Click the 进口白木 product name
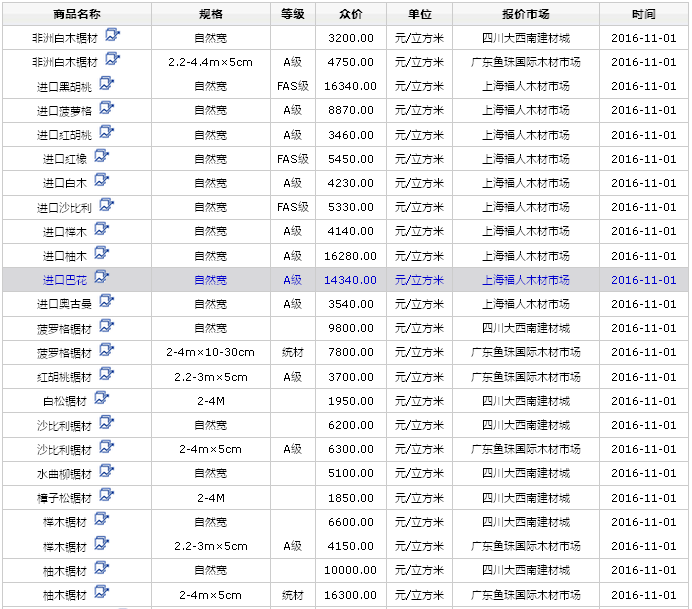 [x=64, y=183]
